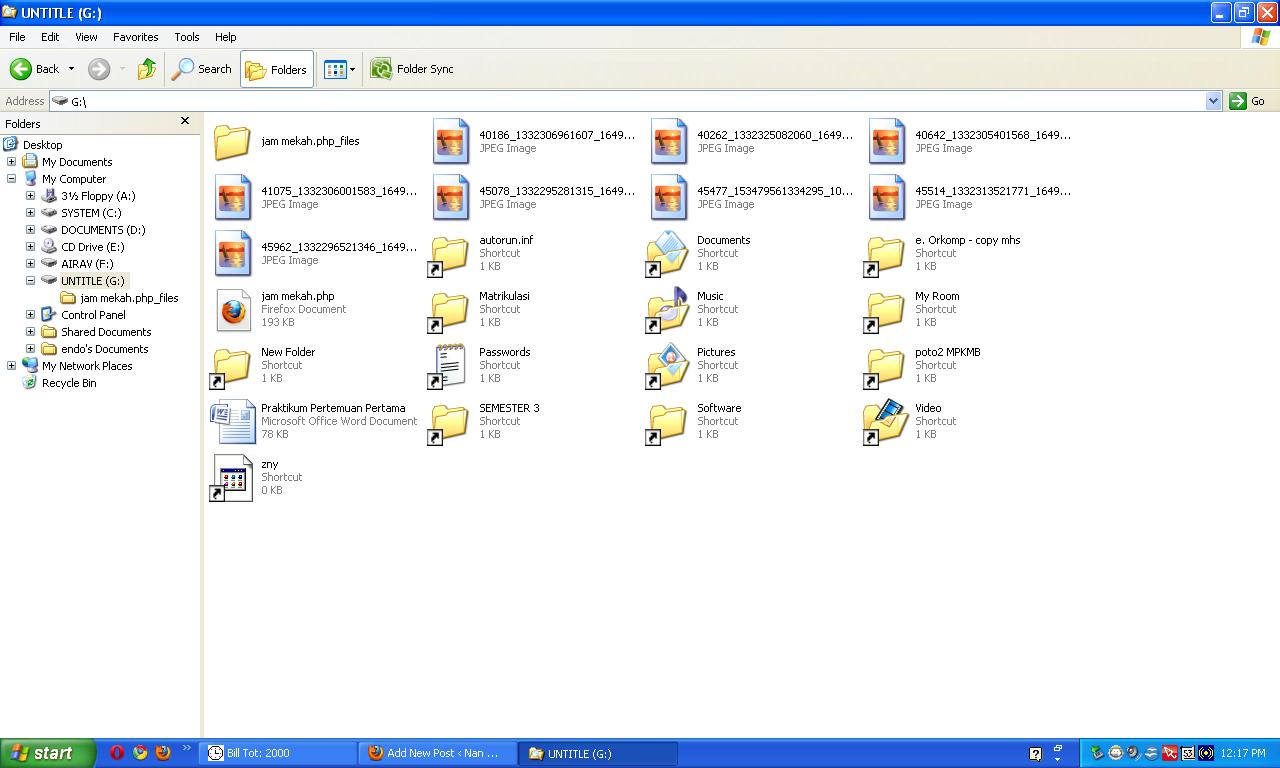Select Desktop in the folder tree
This screenshot has width=1280, height=768.
point(42,145)
